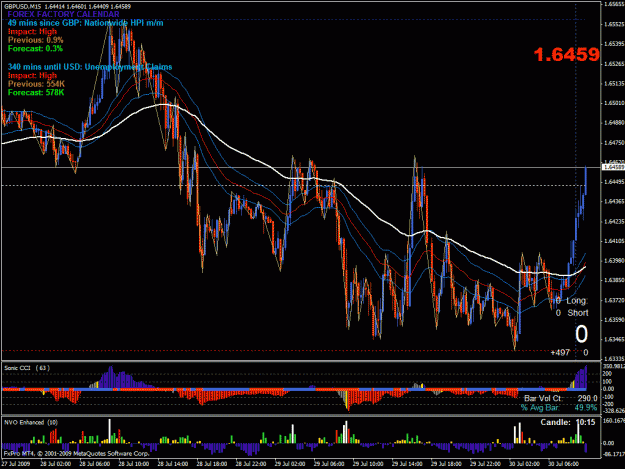Click the 'Sonic CCI (63)' indicator label
This screenshot has width=625, height=469.
[27, 368]
